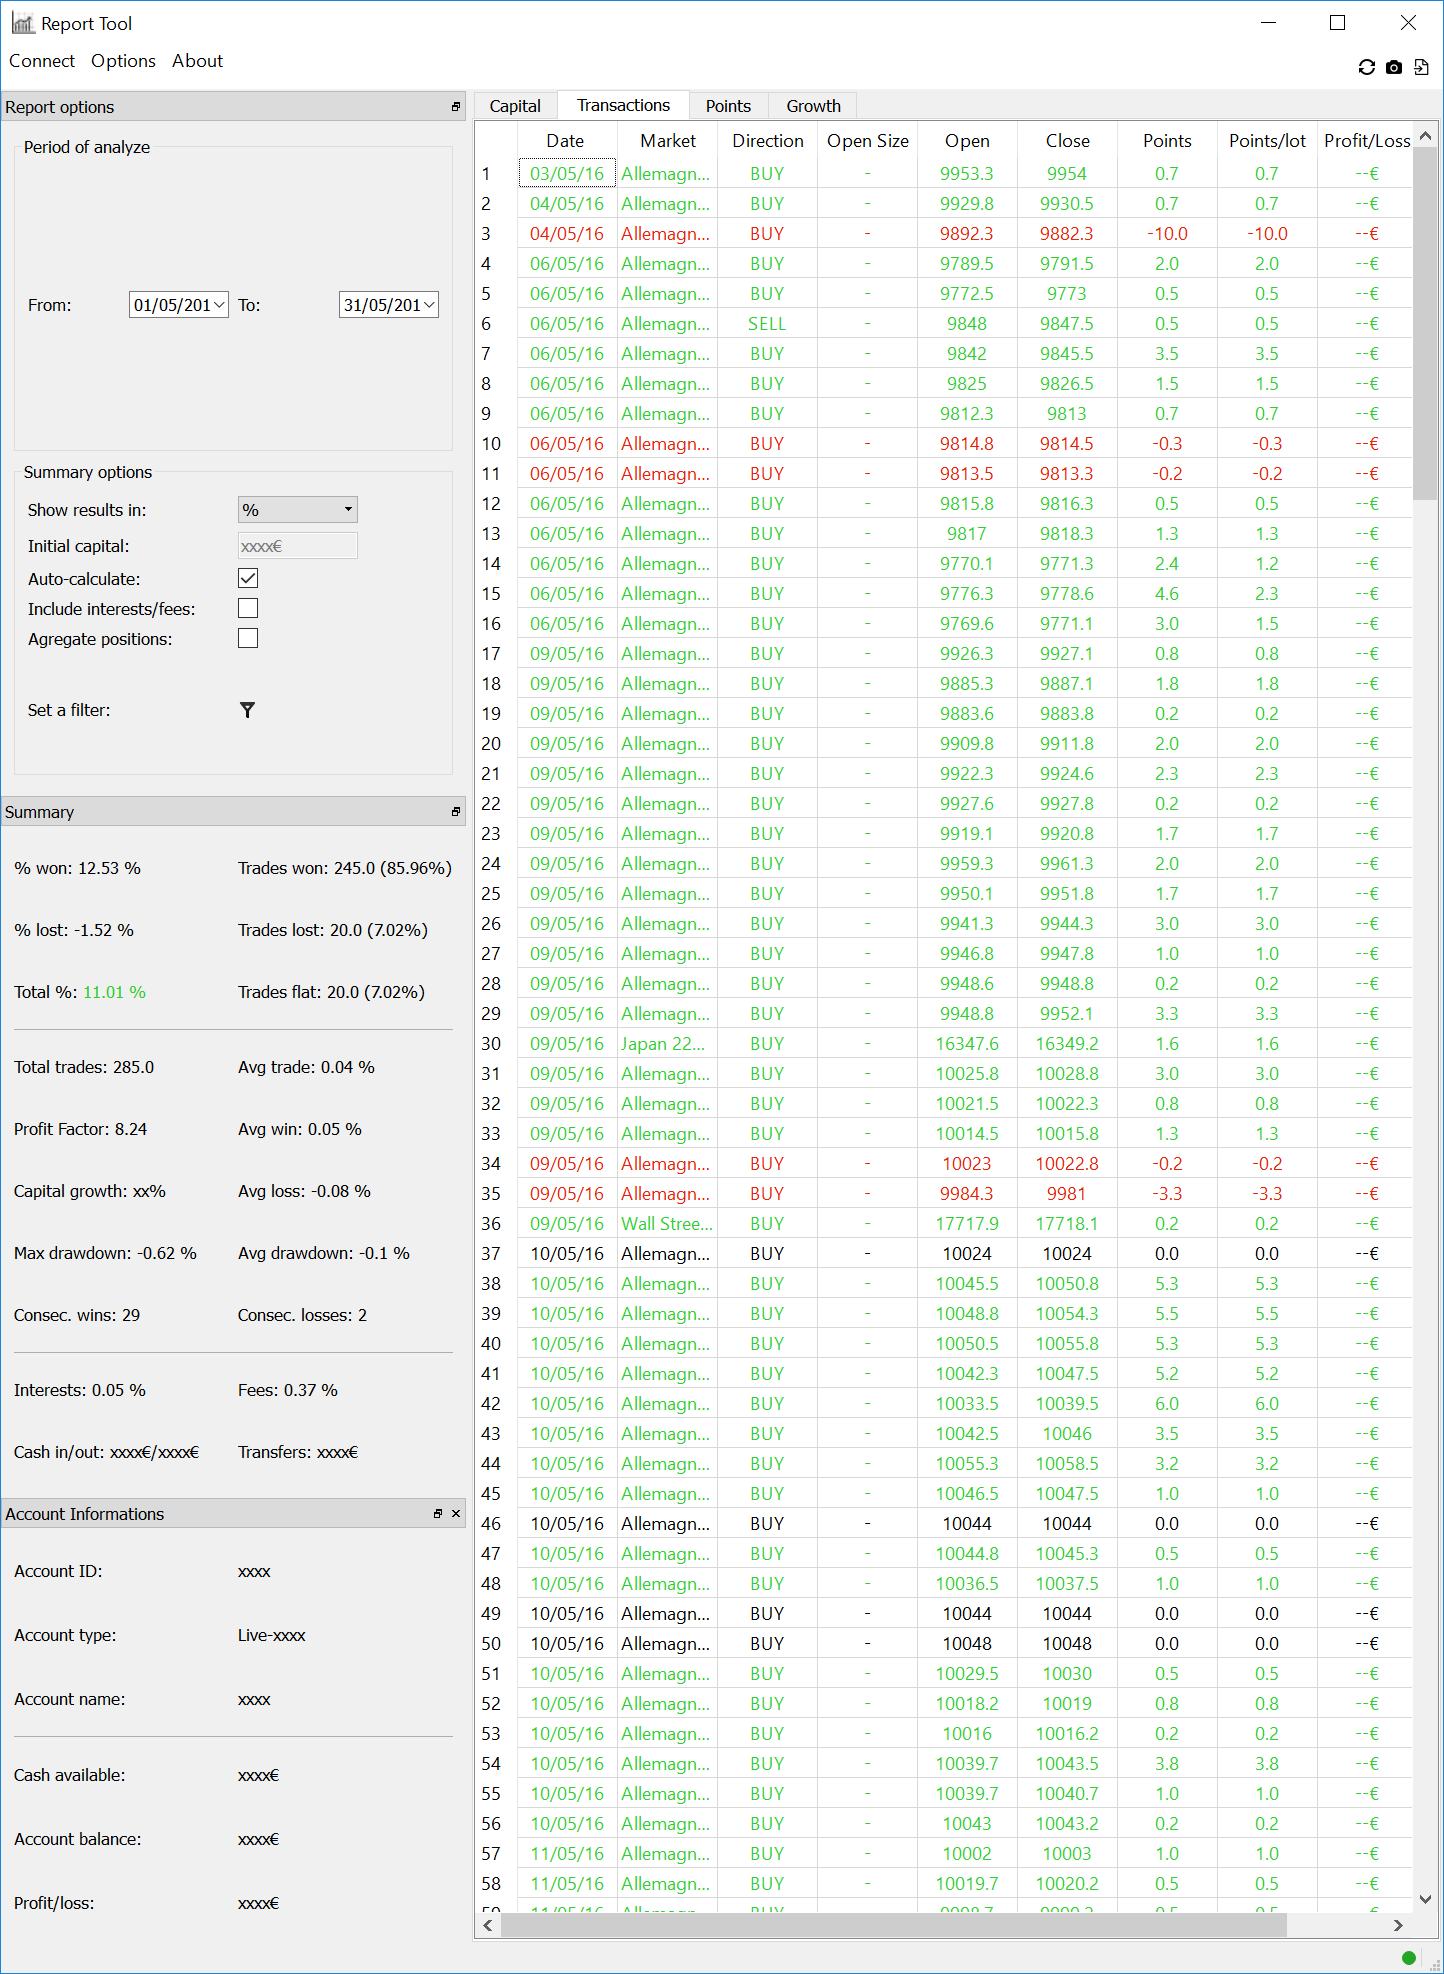The image size is (1444, 1974).
Task: Click the Trades won: 245.0 (85.96%) text
Action: (345, 868)
